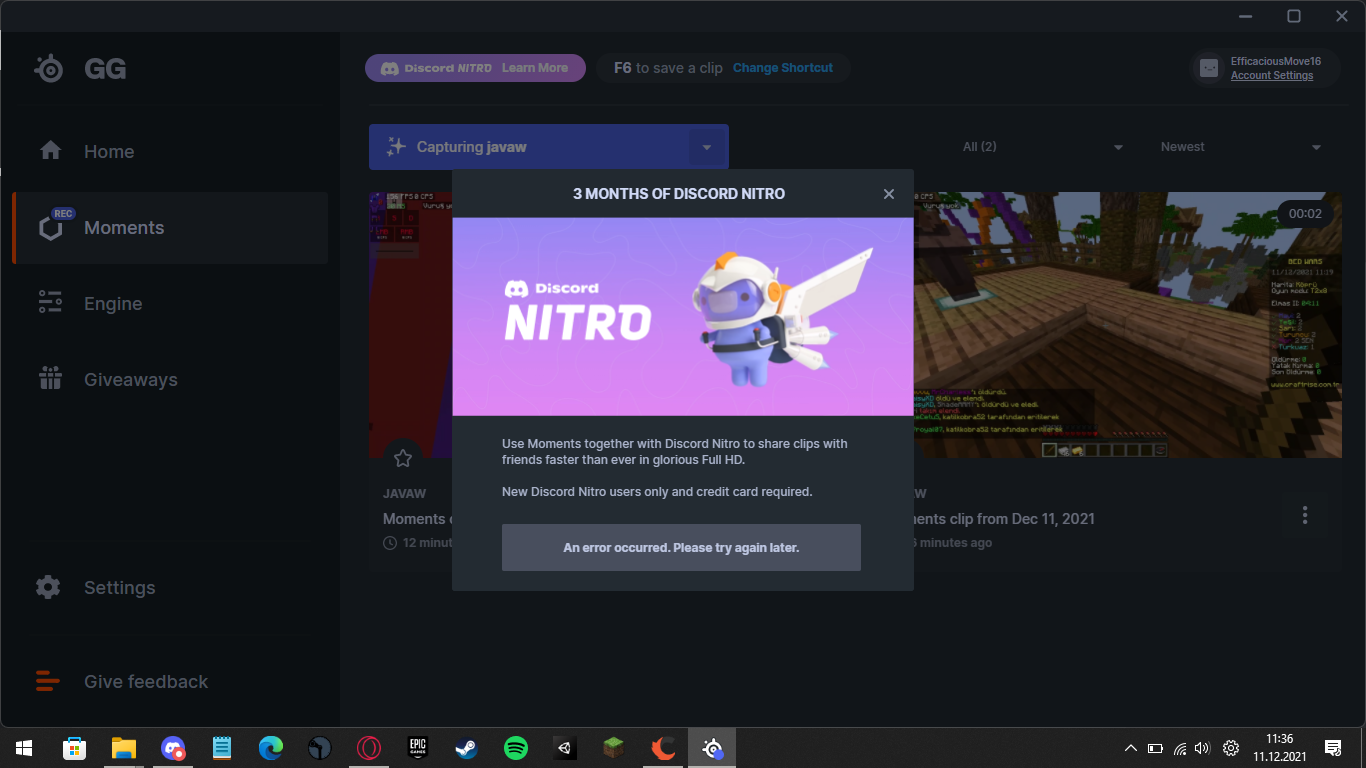The image size is (1366, 768).
Task: Open the Moments section
Action: coord(170,228)
